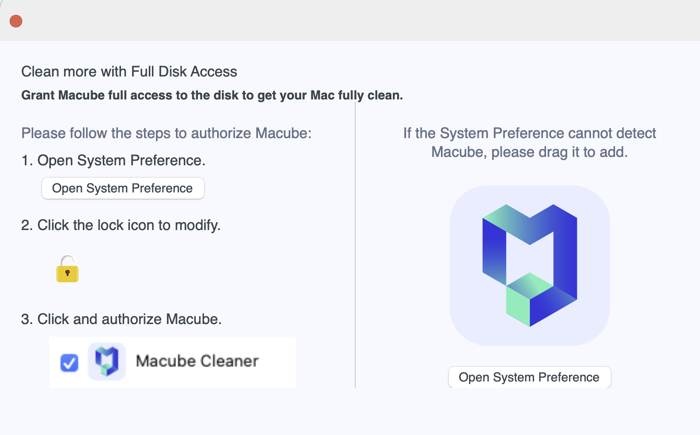Click the vertical divider between the two panes

tap(355, 245)
